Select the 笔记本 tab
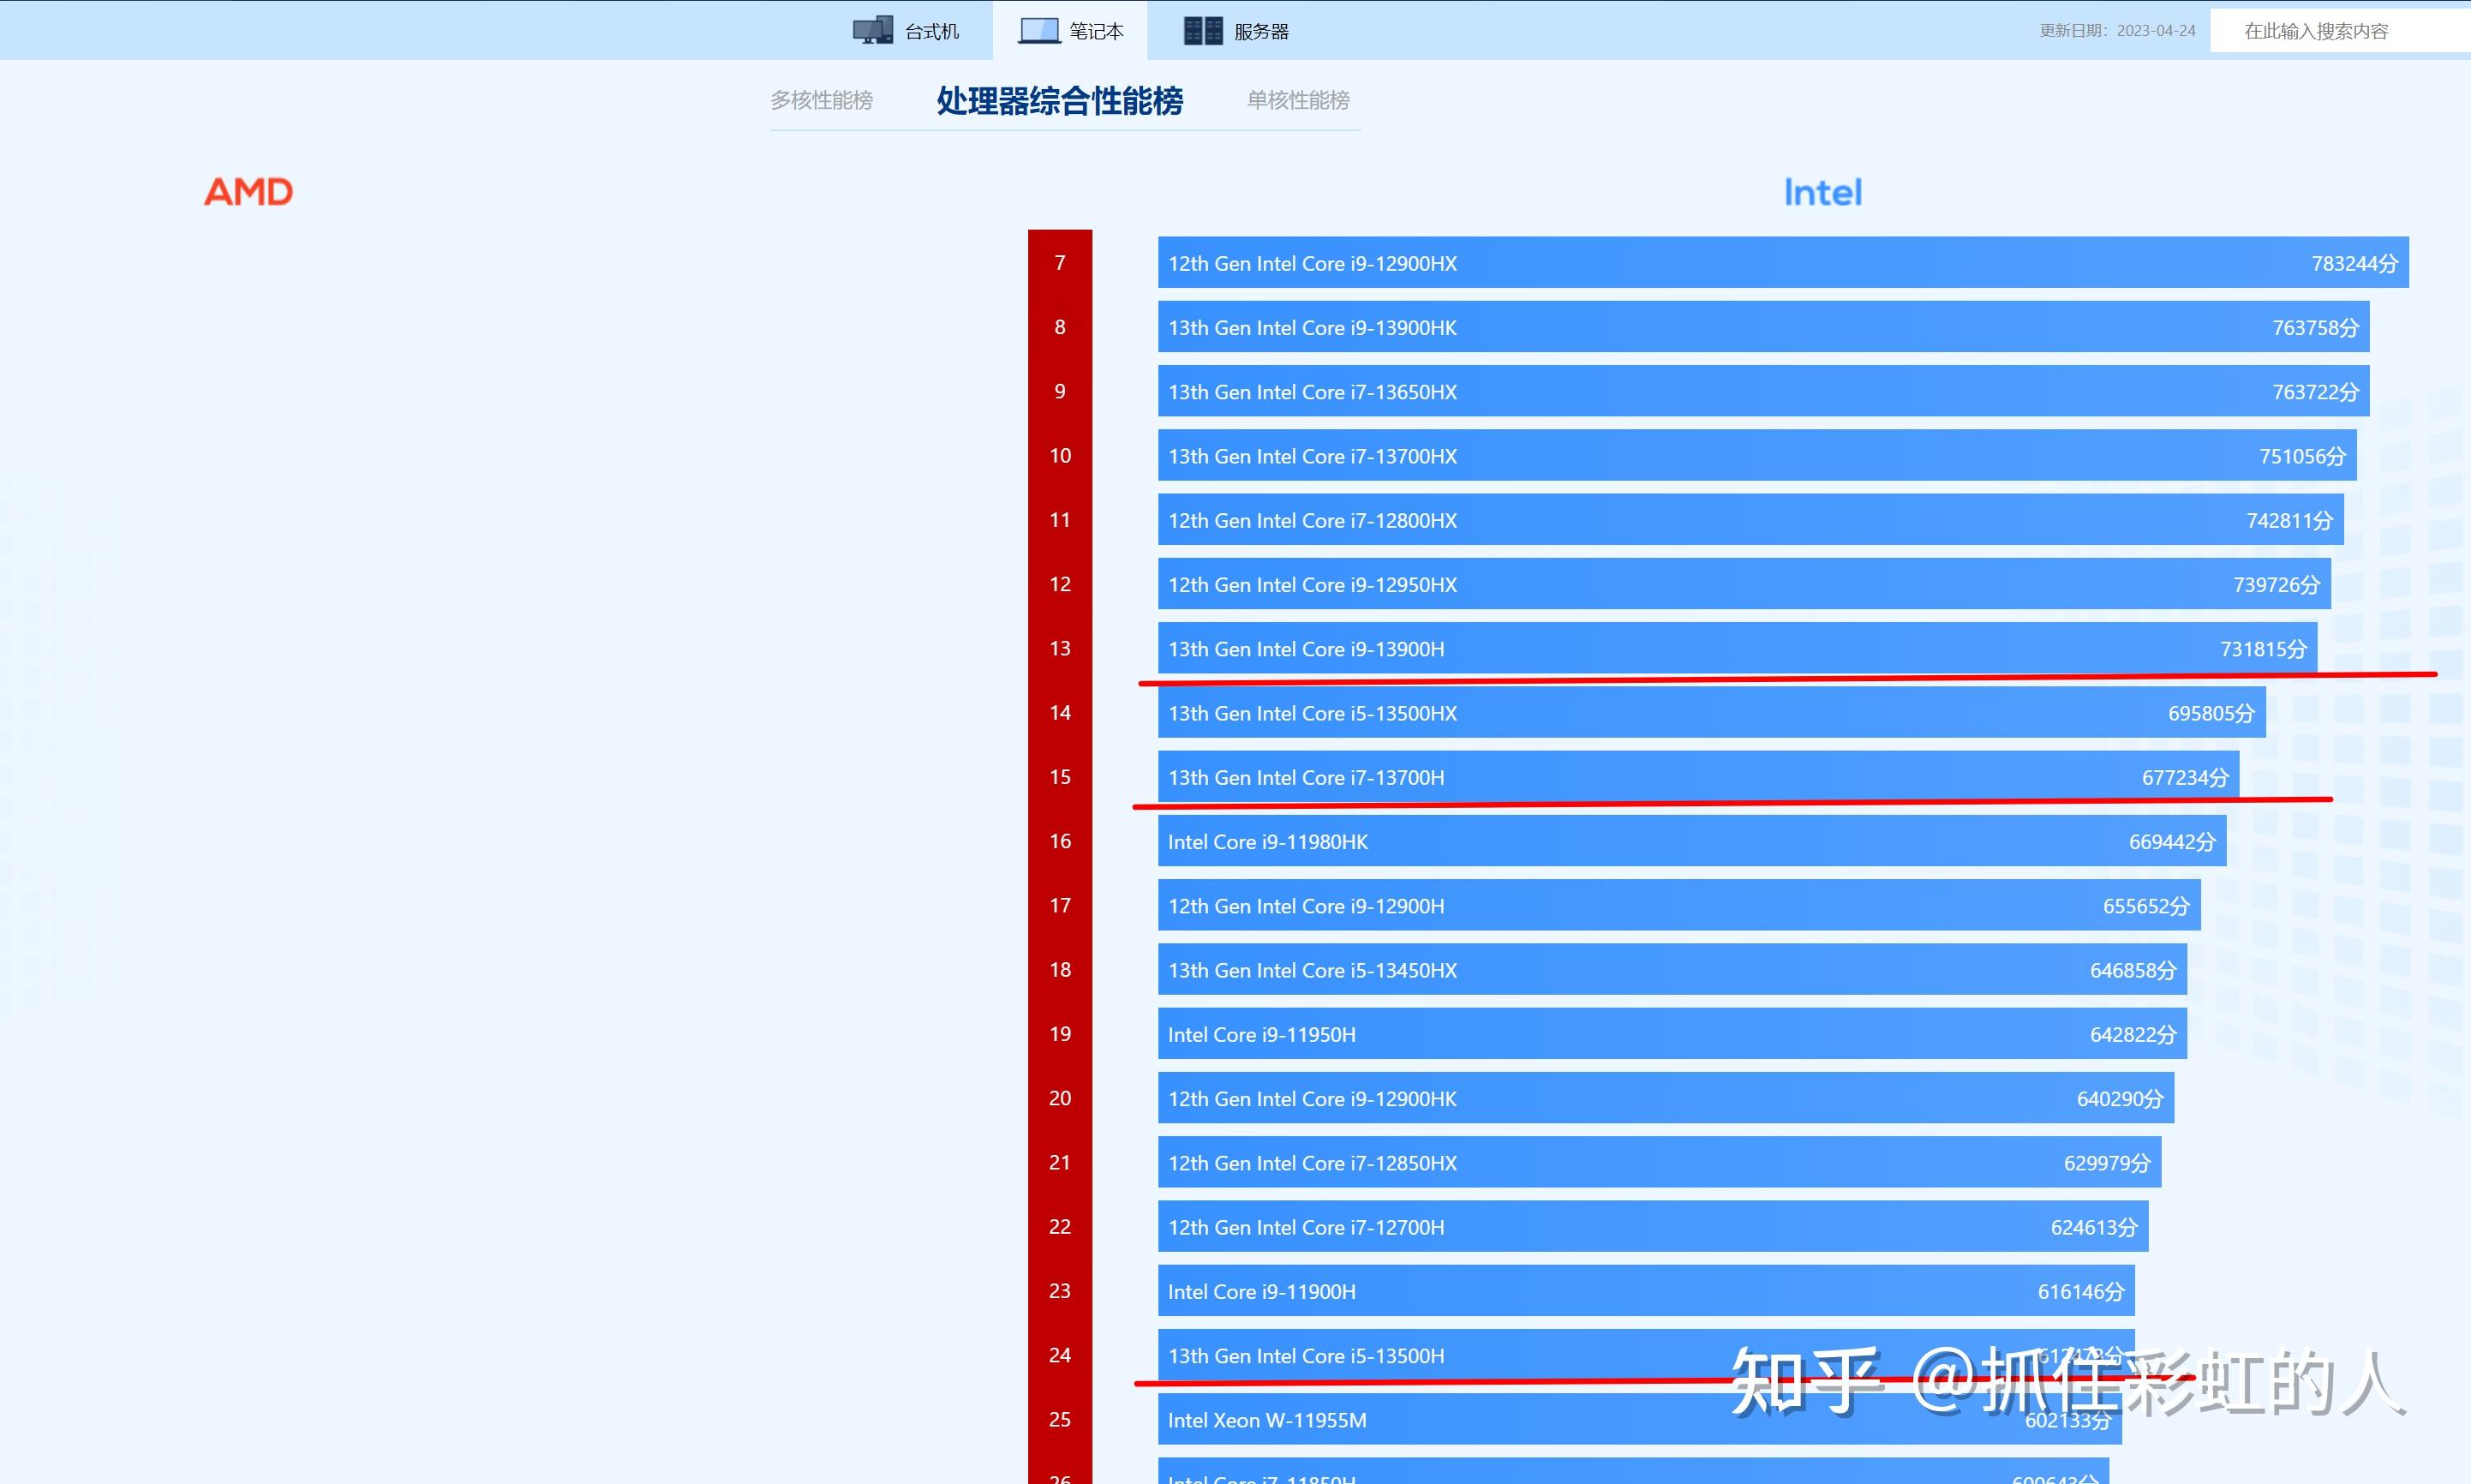Screen dimensions: 2471x1484 tap(1070, 30)
